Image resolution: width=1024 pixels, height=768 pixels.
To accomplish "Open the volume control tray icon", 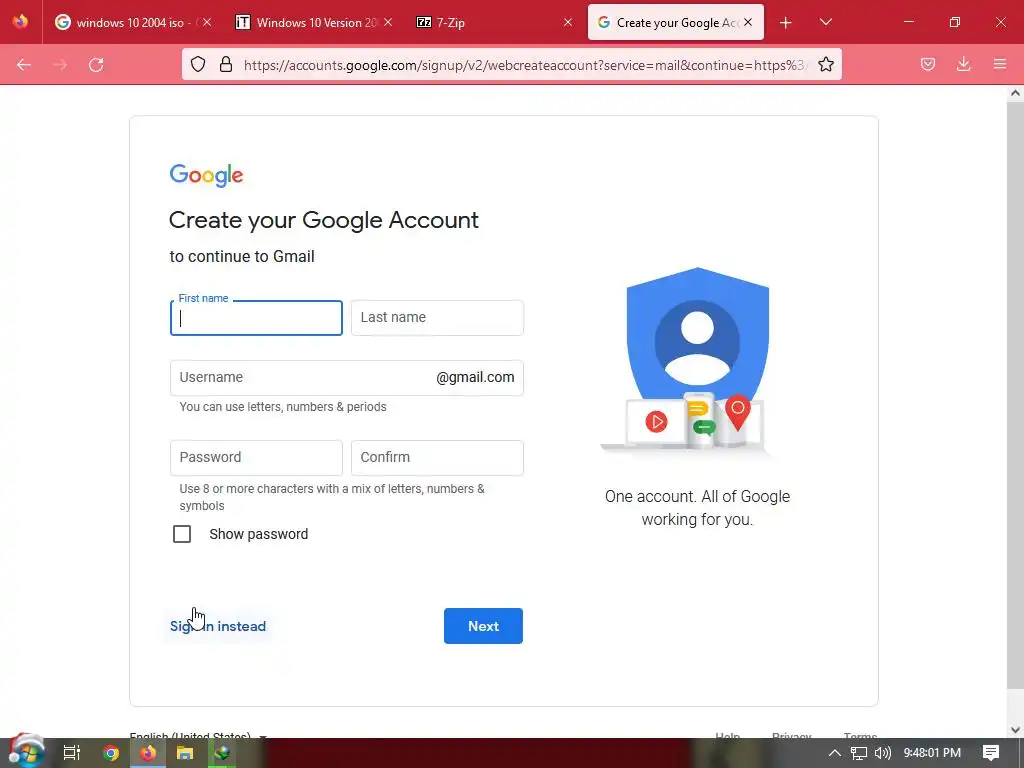I will [882, 753].
